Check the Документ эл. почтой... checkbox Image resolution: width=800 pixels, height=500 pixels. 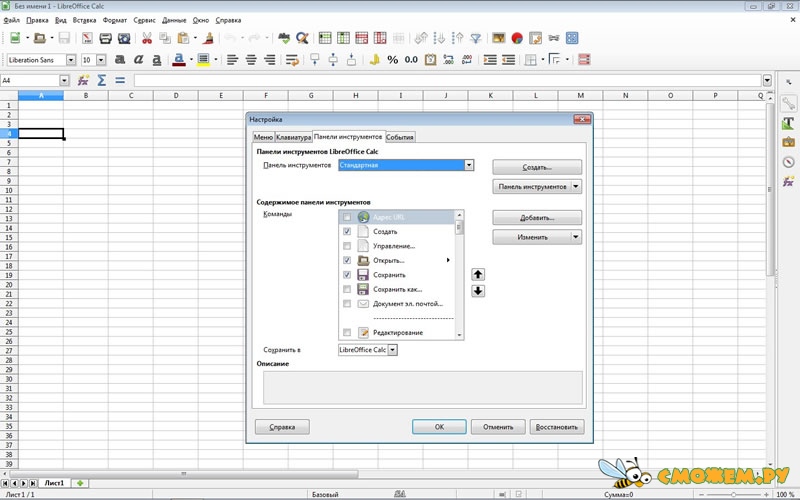(347, 304)
